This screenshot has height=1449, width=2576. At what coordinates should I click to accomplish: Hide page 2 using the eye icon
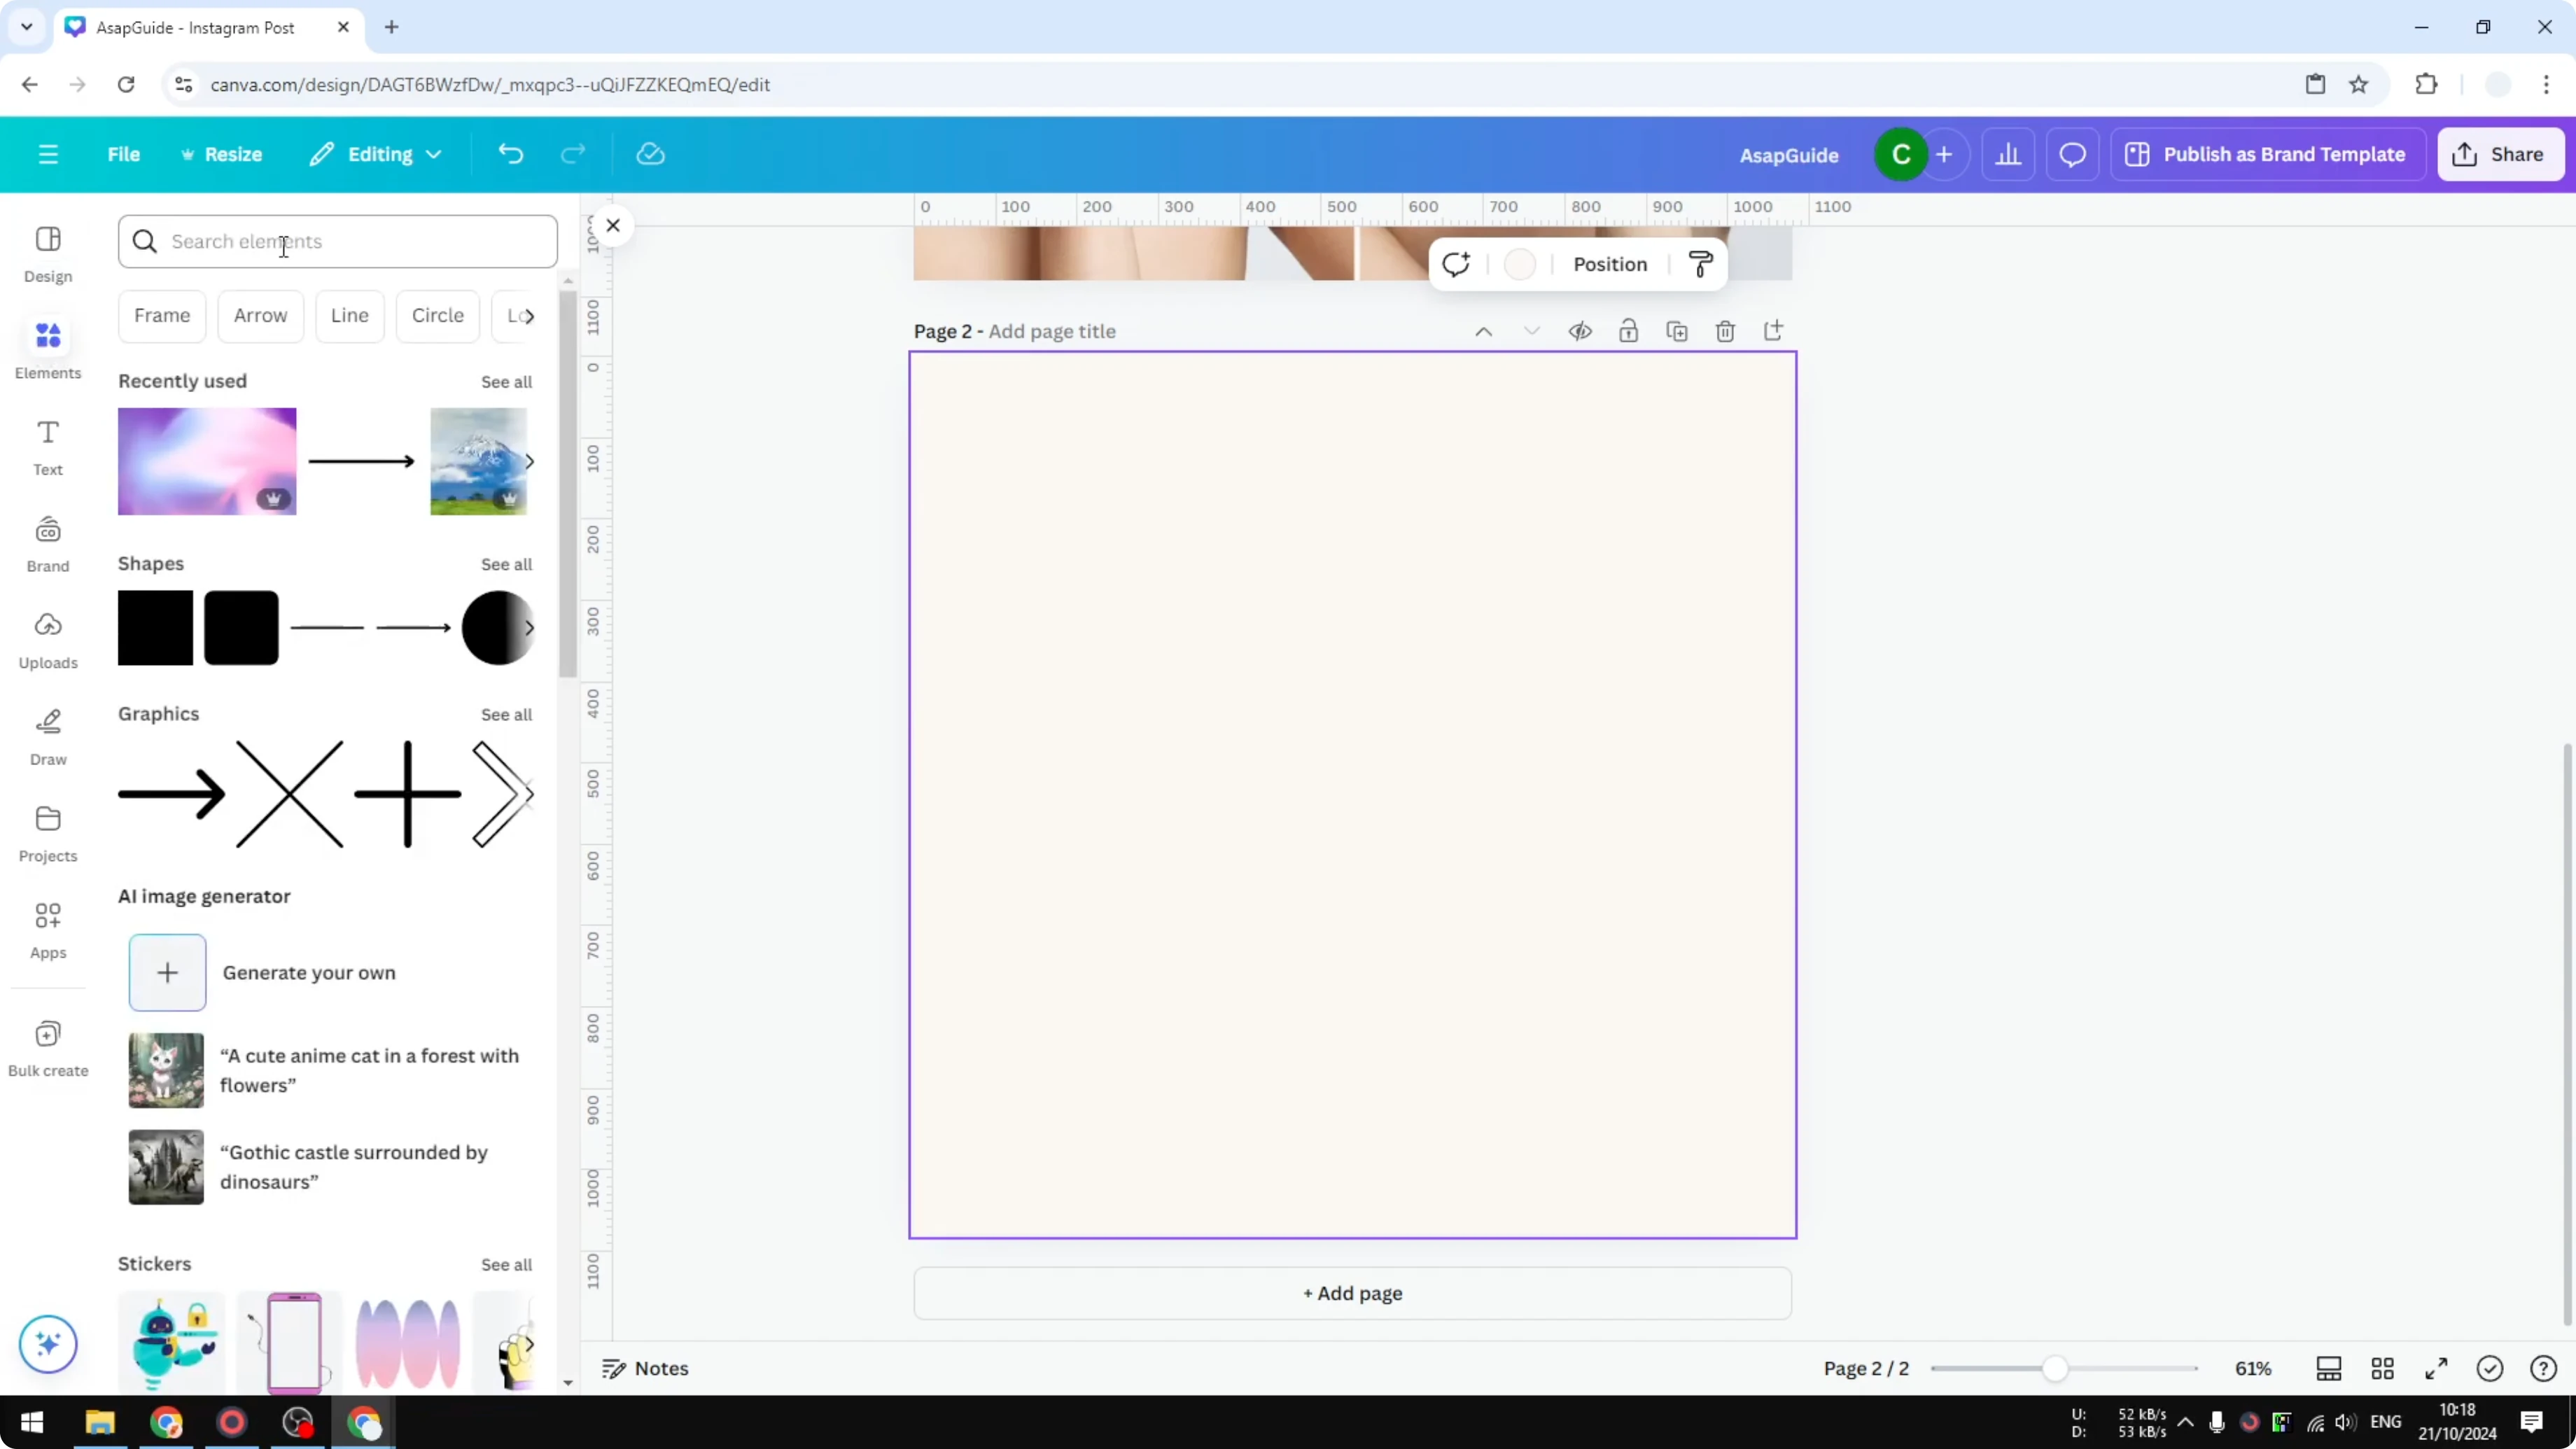click(x=1580, y=330)
